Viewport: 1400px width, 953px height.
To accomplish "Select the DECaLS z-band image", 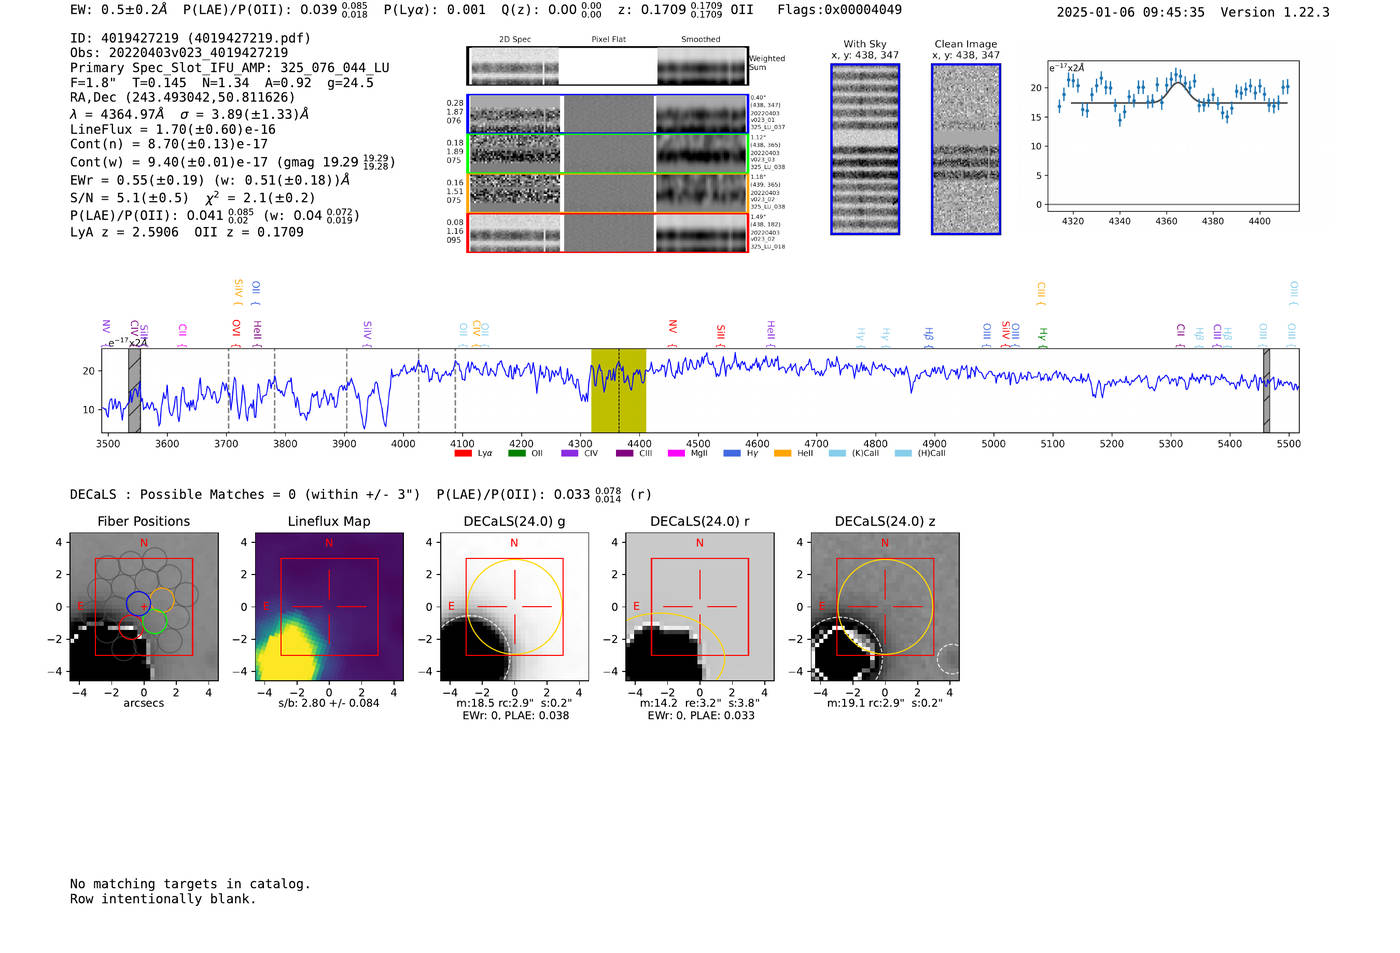I will (884, 606).
